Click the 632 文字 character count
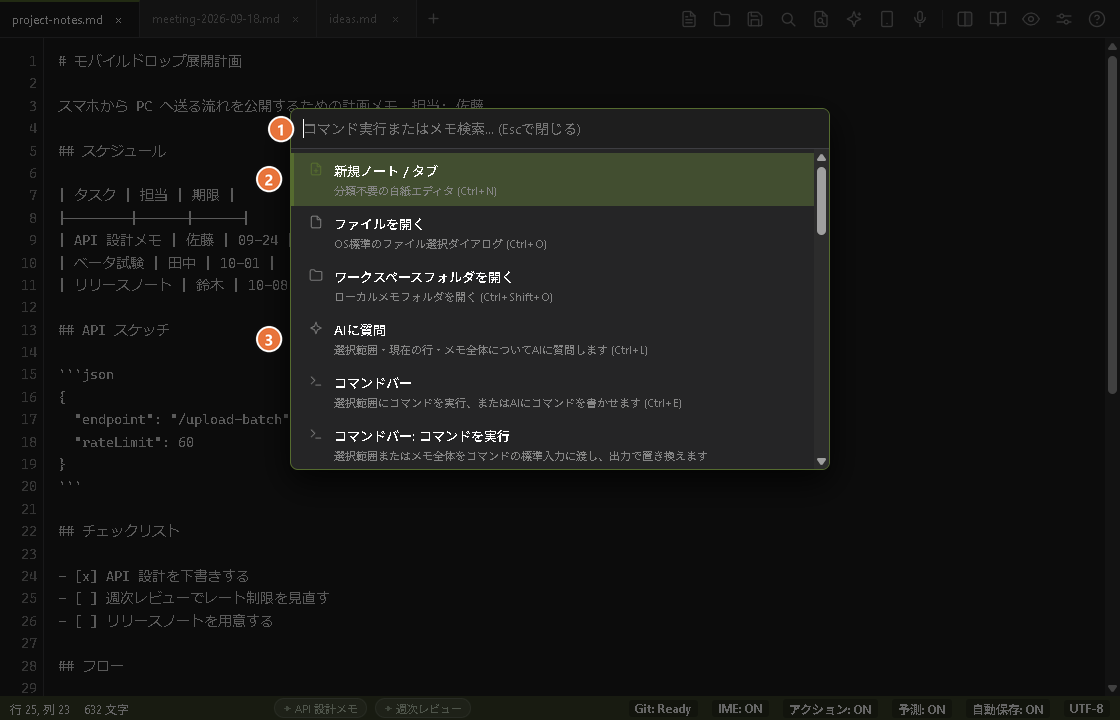This screenshot has width=1120, height=720. coord(106,709)
